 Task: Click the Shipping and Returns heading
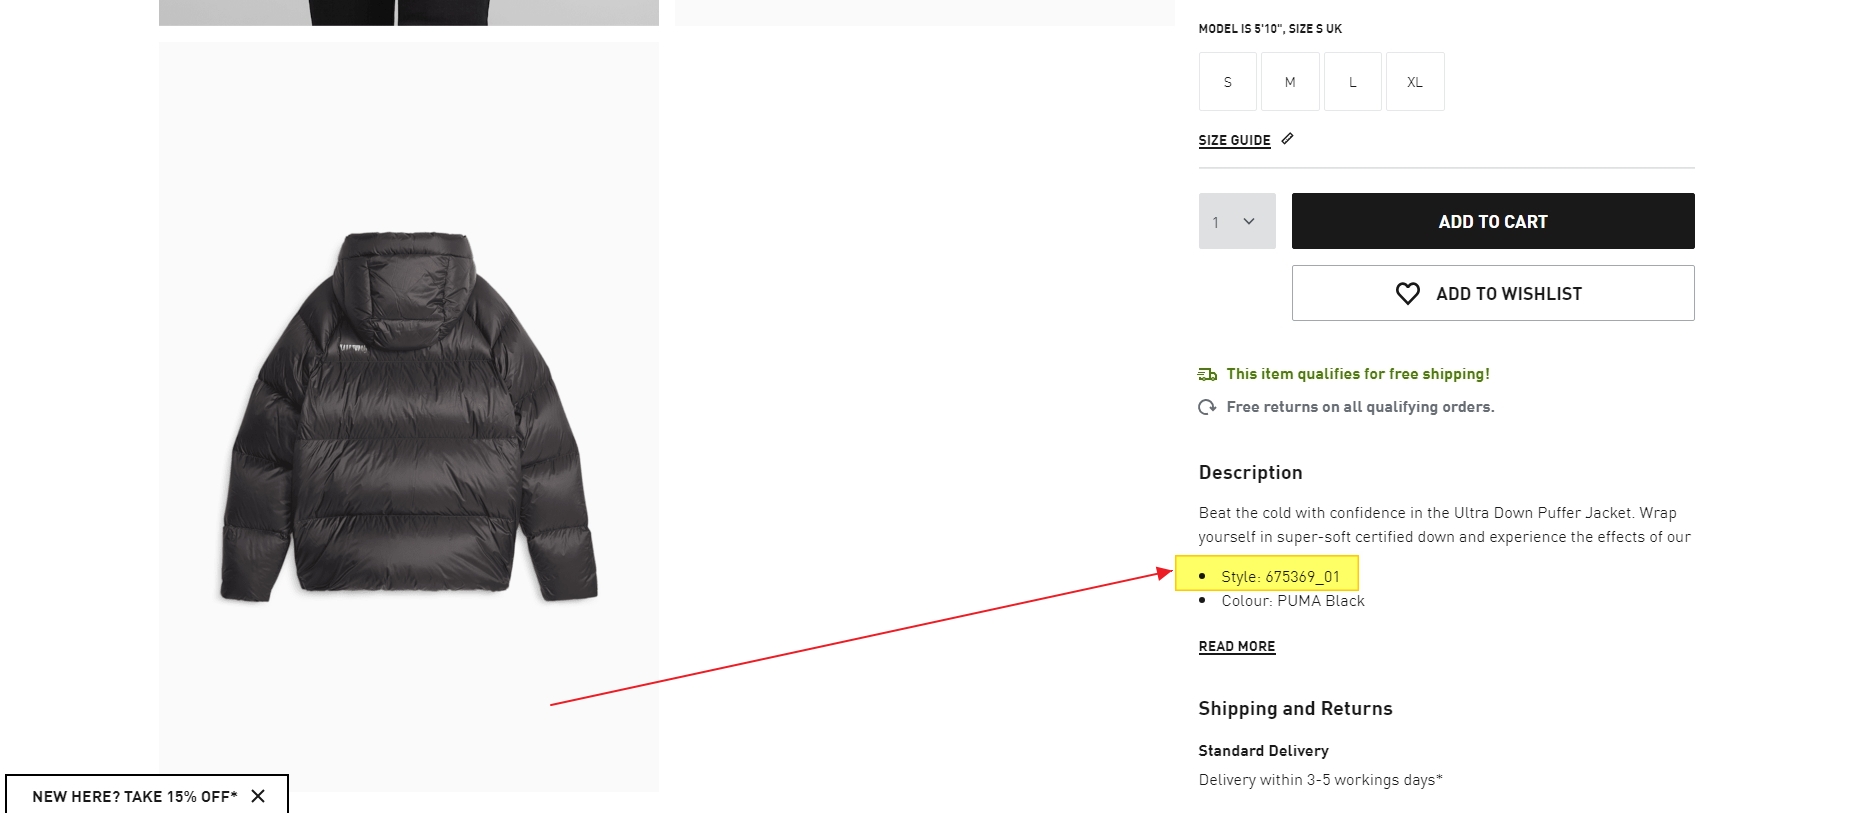[x=1295, y=709]
